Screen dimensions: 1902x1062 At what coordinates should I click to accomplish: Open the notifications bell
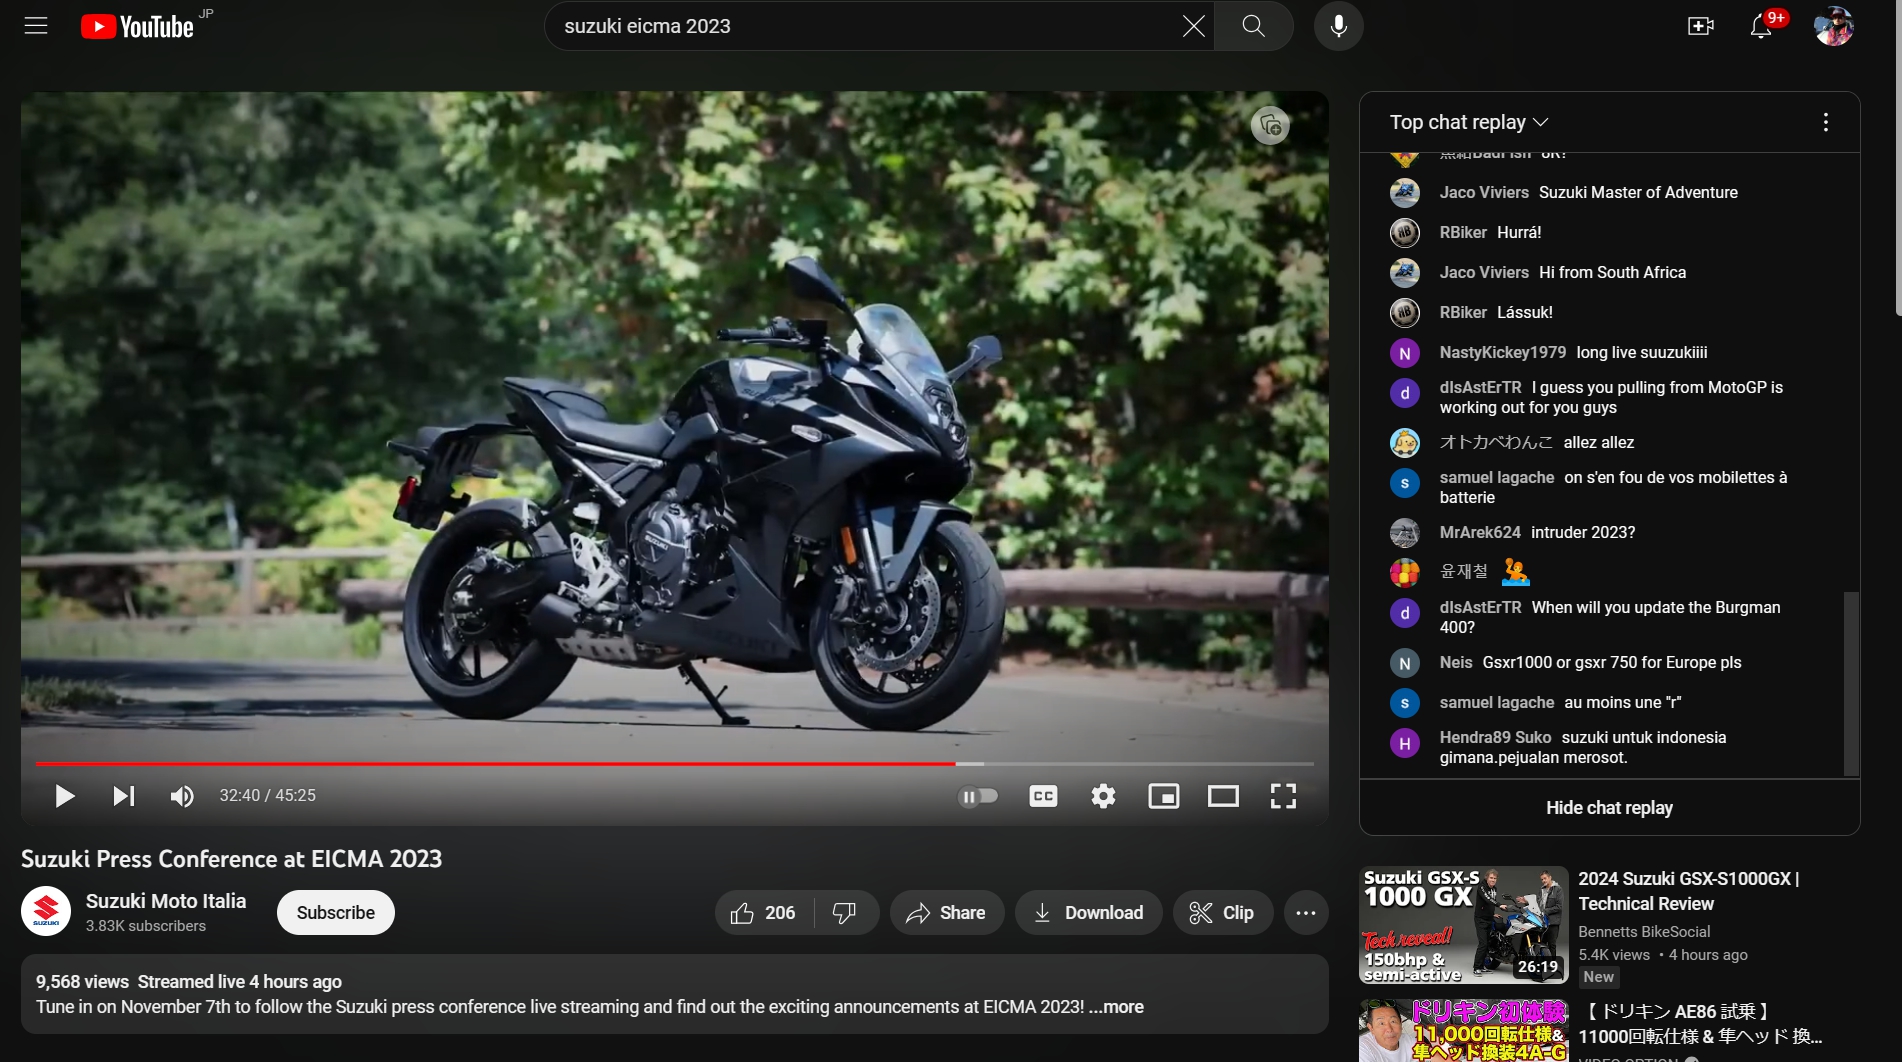coord(1761,26)
